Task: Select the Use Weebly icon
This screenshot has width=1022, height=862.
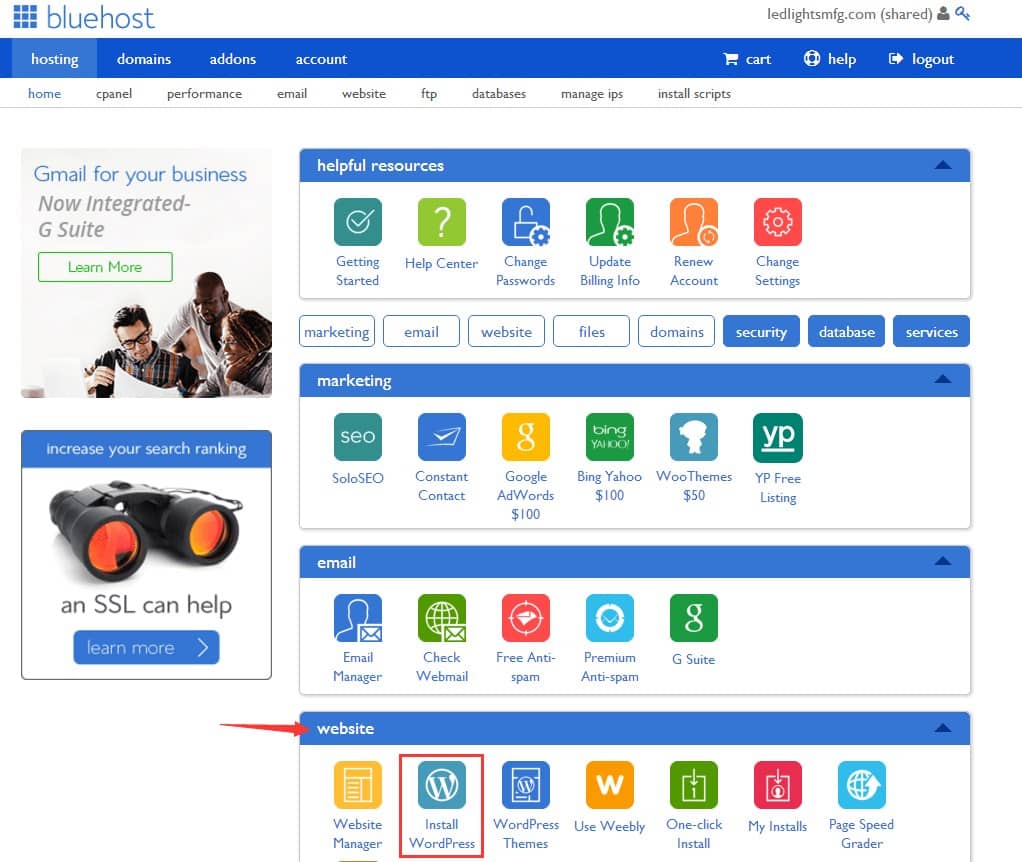Action: coord(609,786)
